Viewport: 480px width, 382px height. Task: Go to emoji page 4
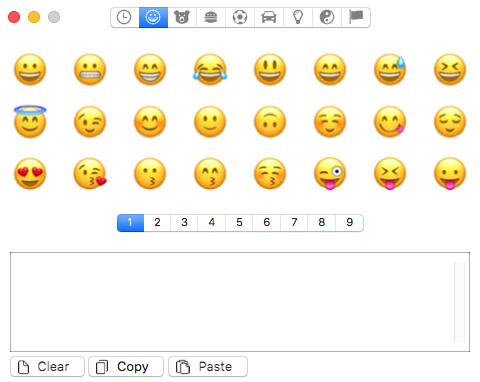coord(212,223)
